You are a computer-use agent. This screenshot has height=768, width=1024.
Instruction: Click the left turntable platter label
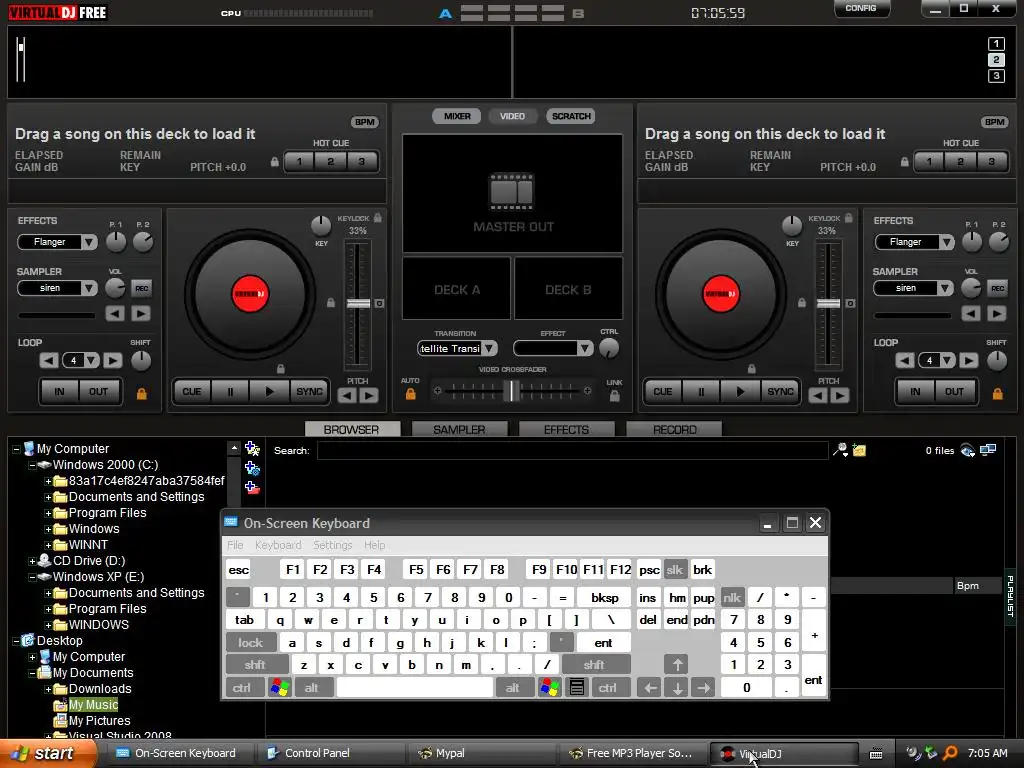click(250, 294)
